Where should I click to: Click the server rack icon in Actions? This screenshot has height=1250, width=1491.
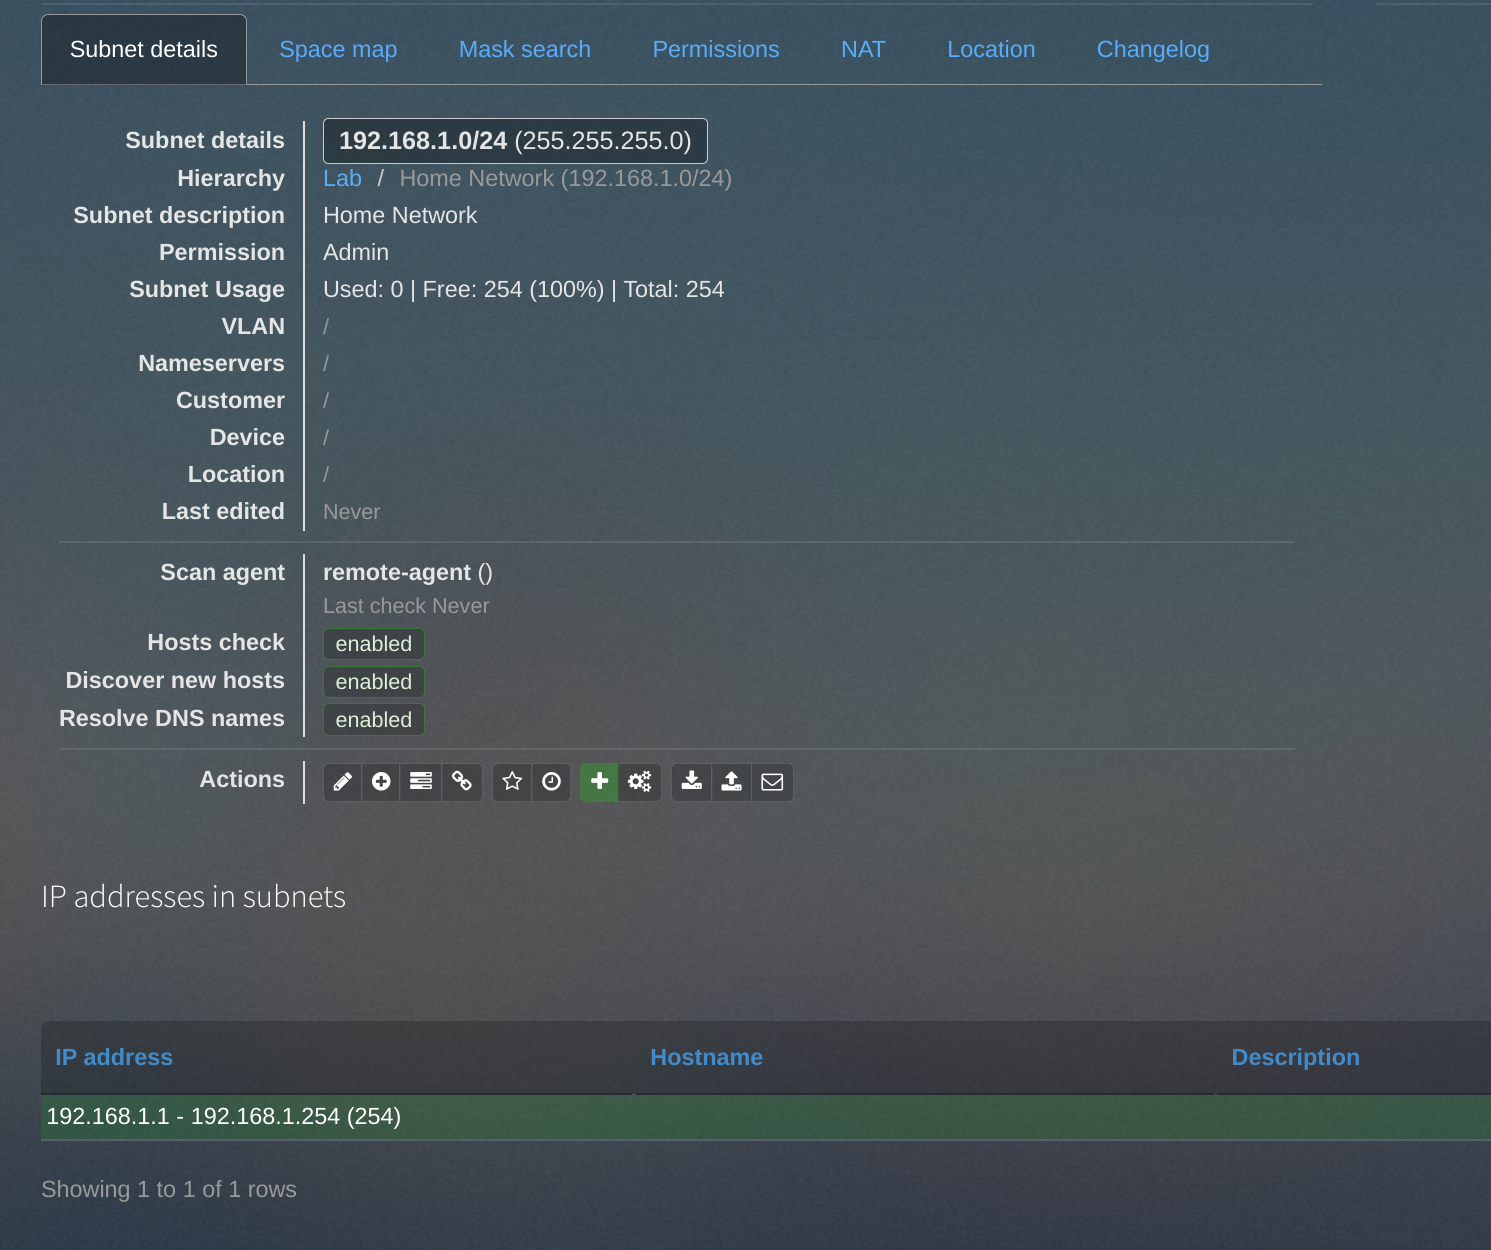(421, 782)
